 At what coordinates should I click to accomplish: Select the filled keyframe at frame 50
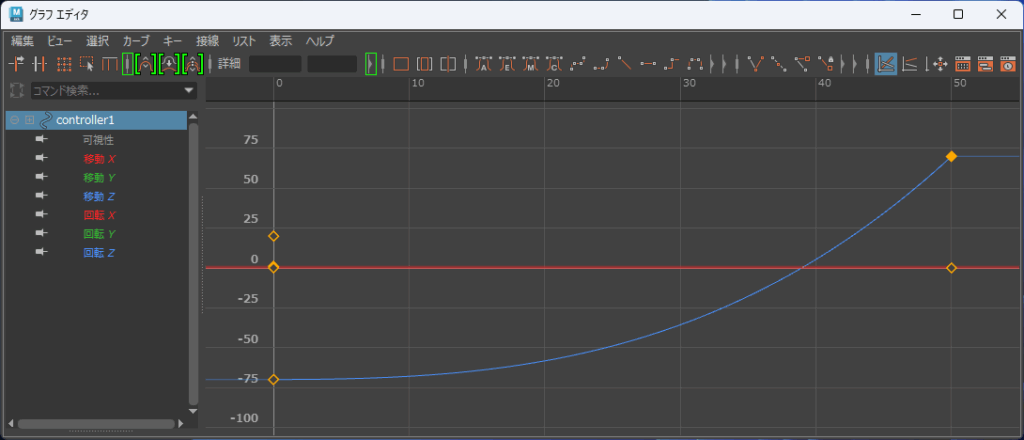click(x=952, y=156)
